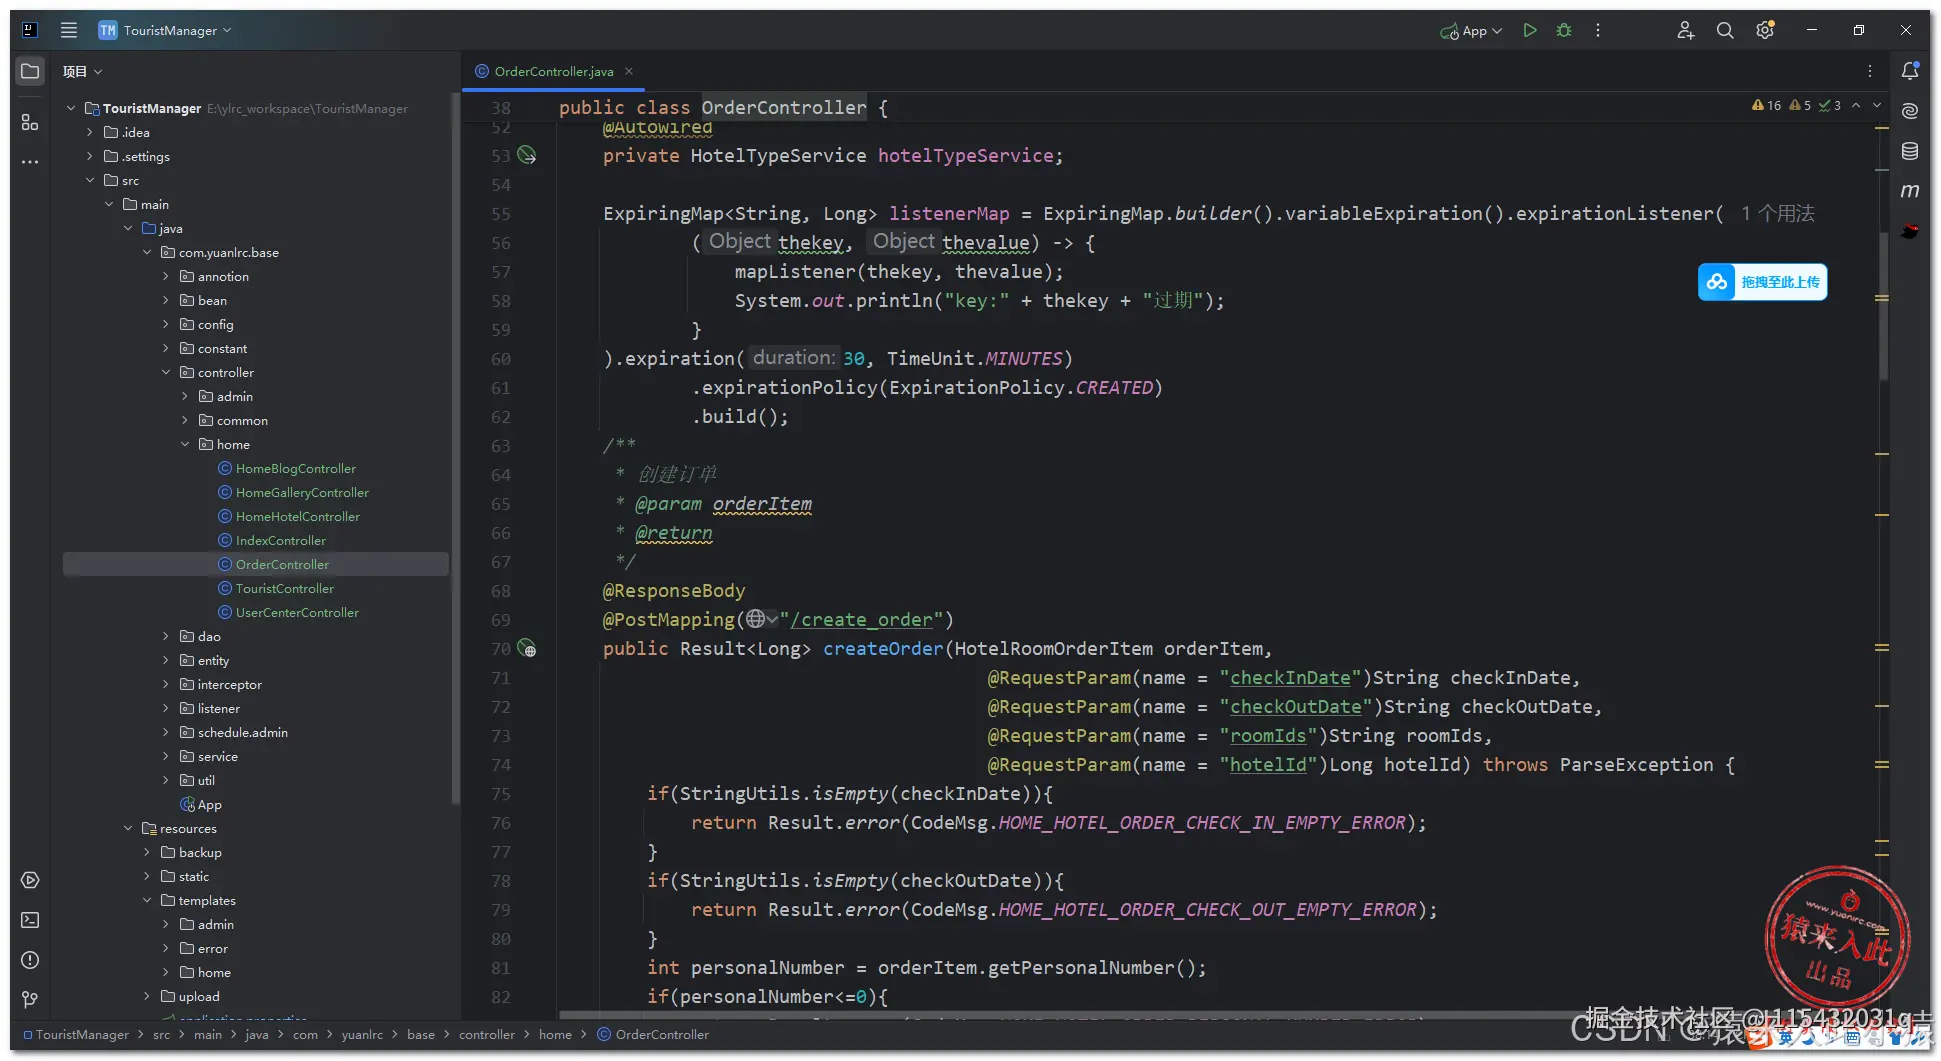Click the gutter icon on line 70
Image resolution: width=1941 pixels, height=1061 pixels.
(526, 648)
